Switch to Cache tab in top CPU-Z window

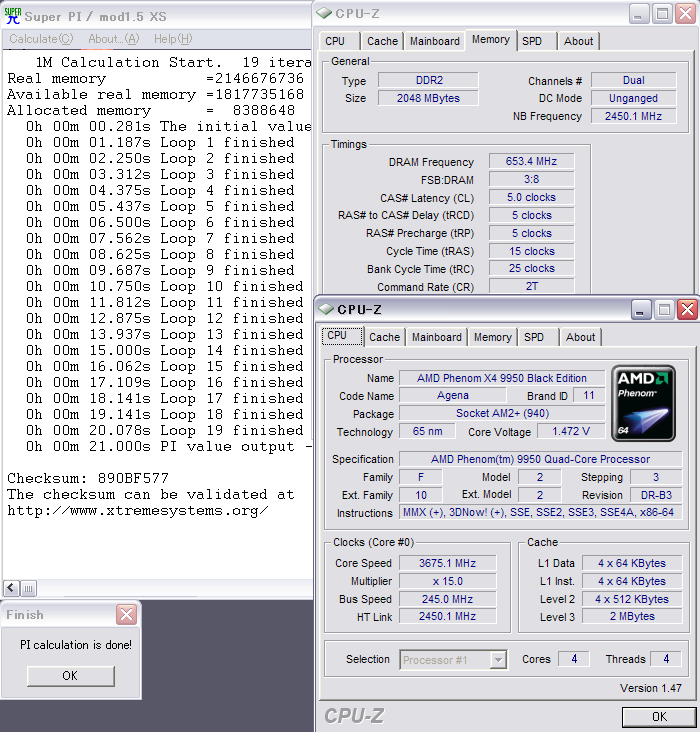(x=382, y=41)
